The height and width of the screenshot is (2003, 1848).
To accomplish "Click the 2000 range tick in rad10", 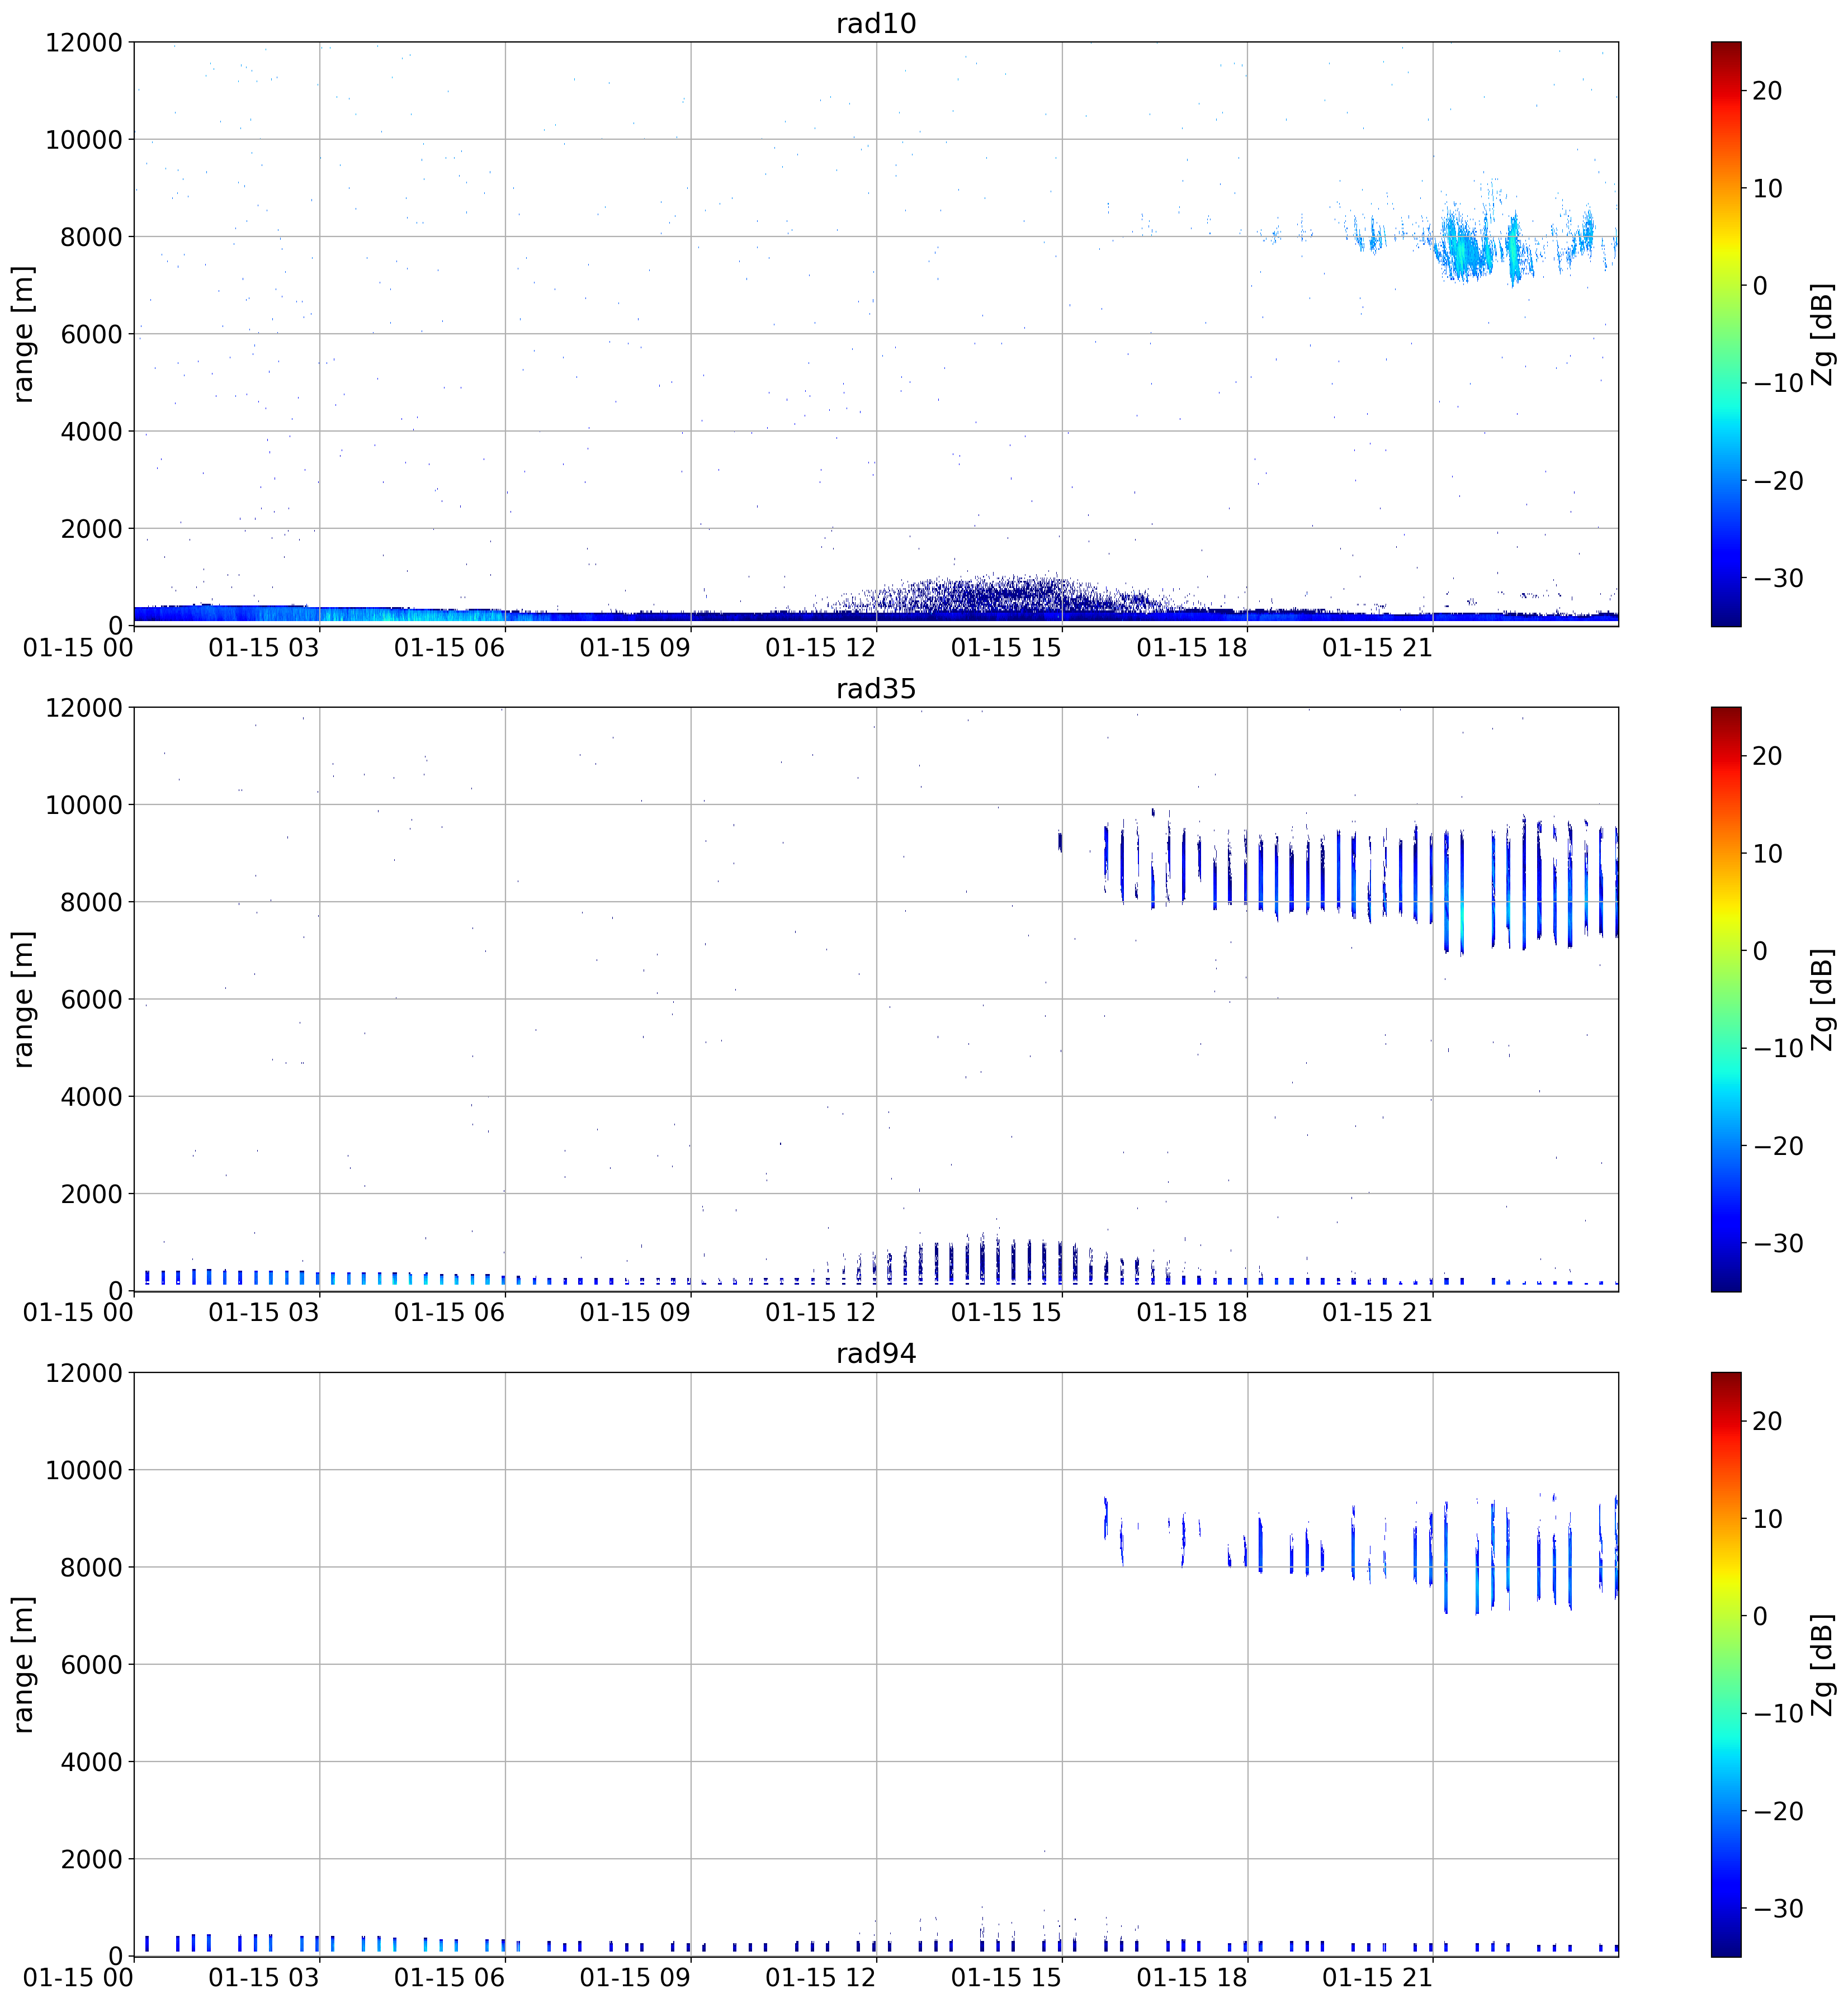I will (x=91, y=529).
